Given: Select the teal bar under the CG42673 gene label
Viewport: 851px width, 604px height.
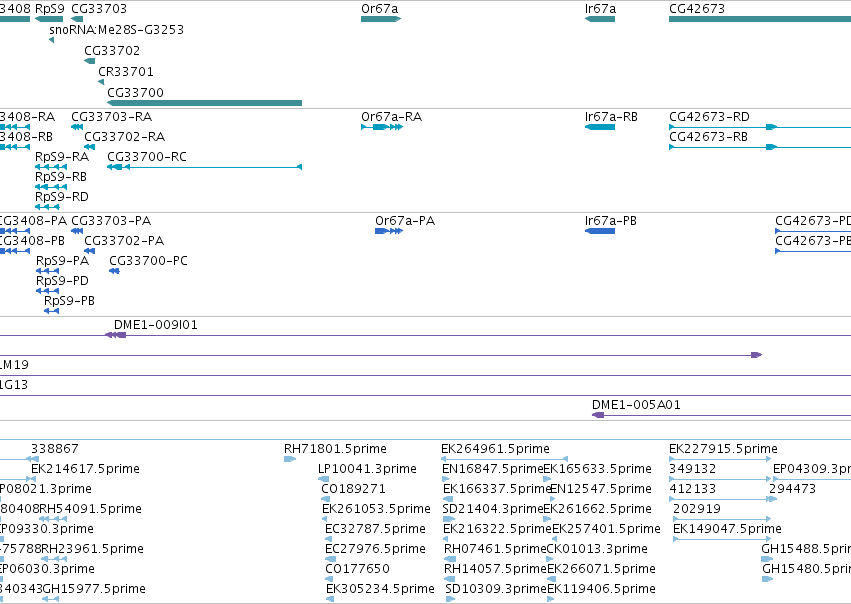Looking at the screenshot, I should tap(760, 20).
